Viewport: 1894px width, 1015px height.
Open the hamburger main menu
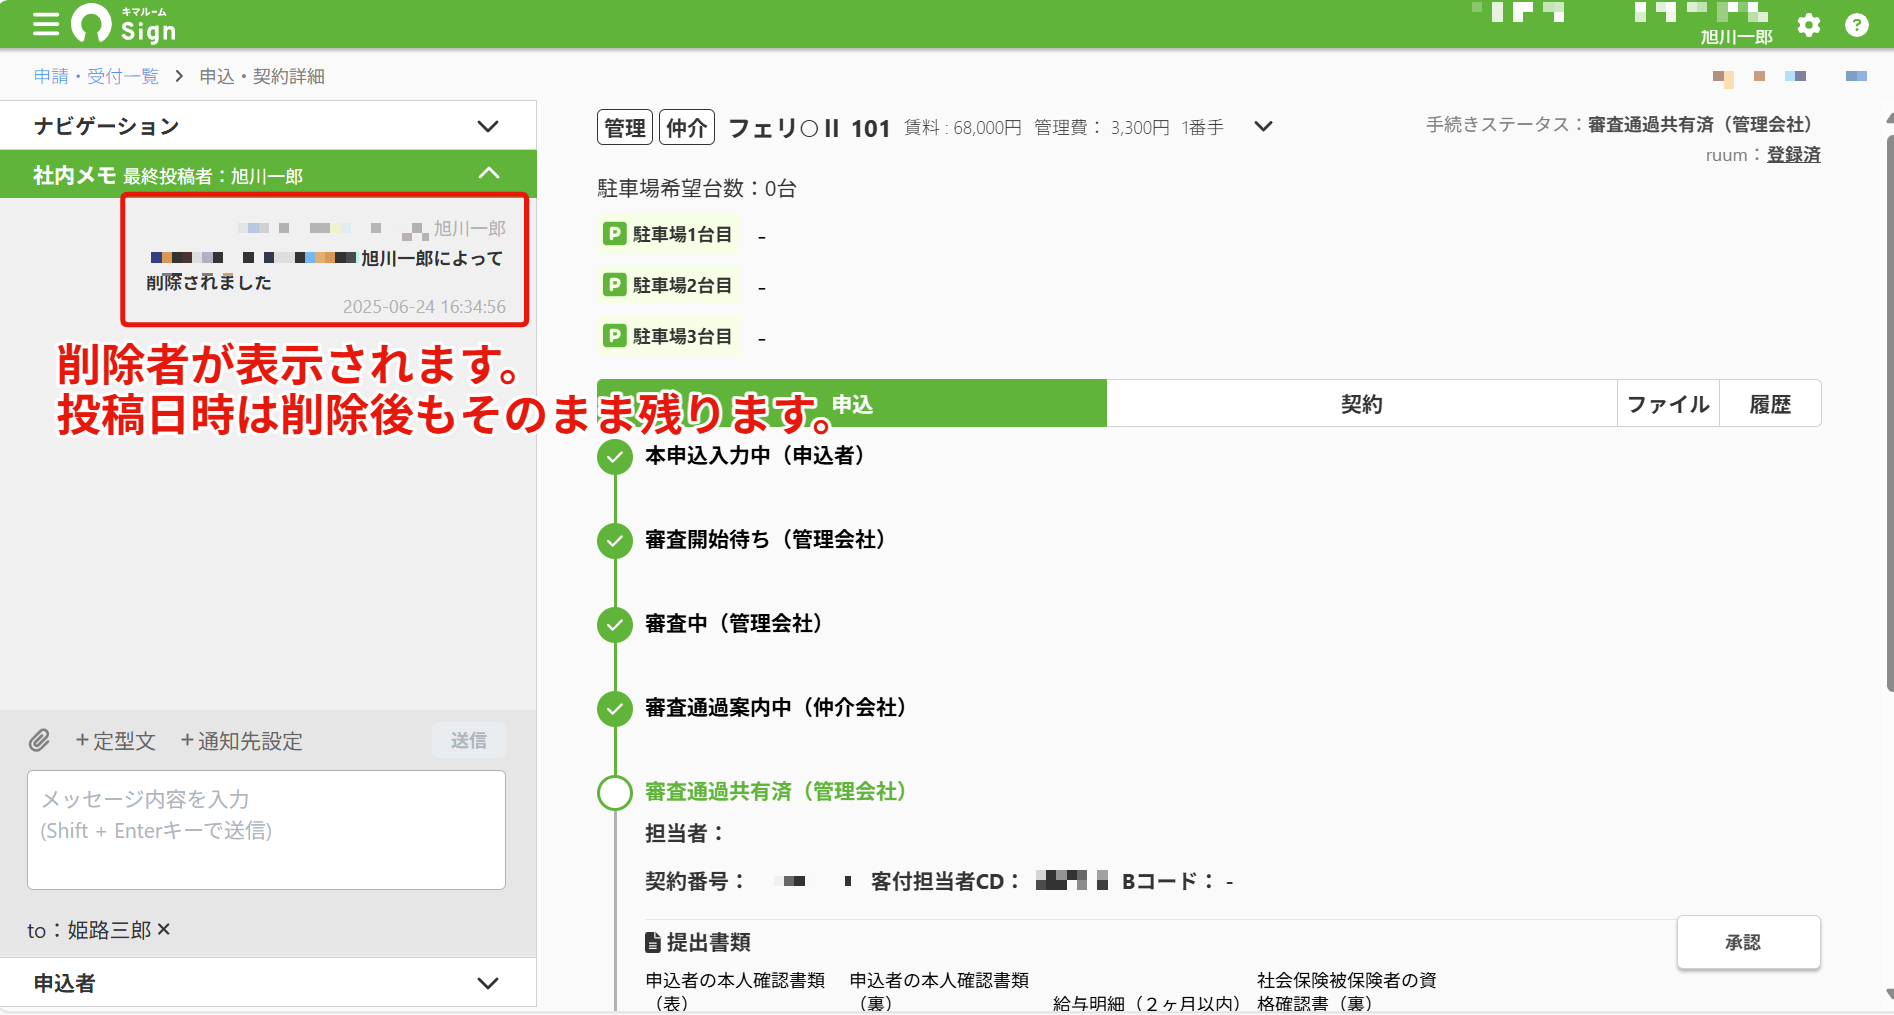pos(46,24)
